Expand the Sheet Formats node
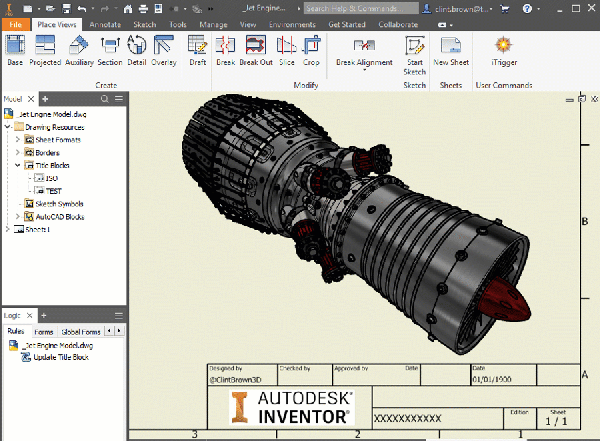Viewport: 600px width, 441px height. pos(17,140)
